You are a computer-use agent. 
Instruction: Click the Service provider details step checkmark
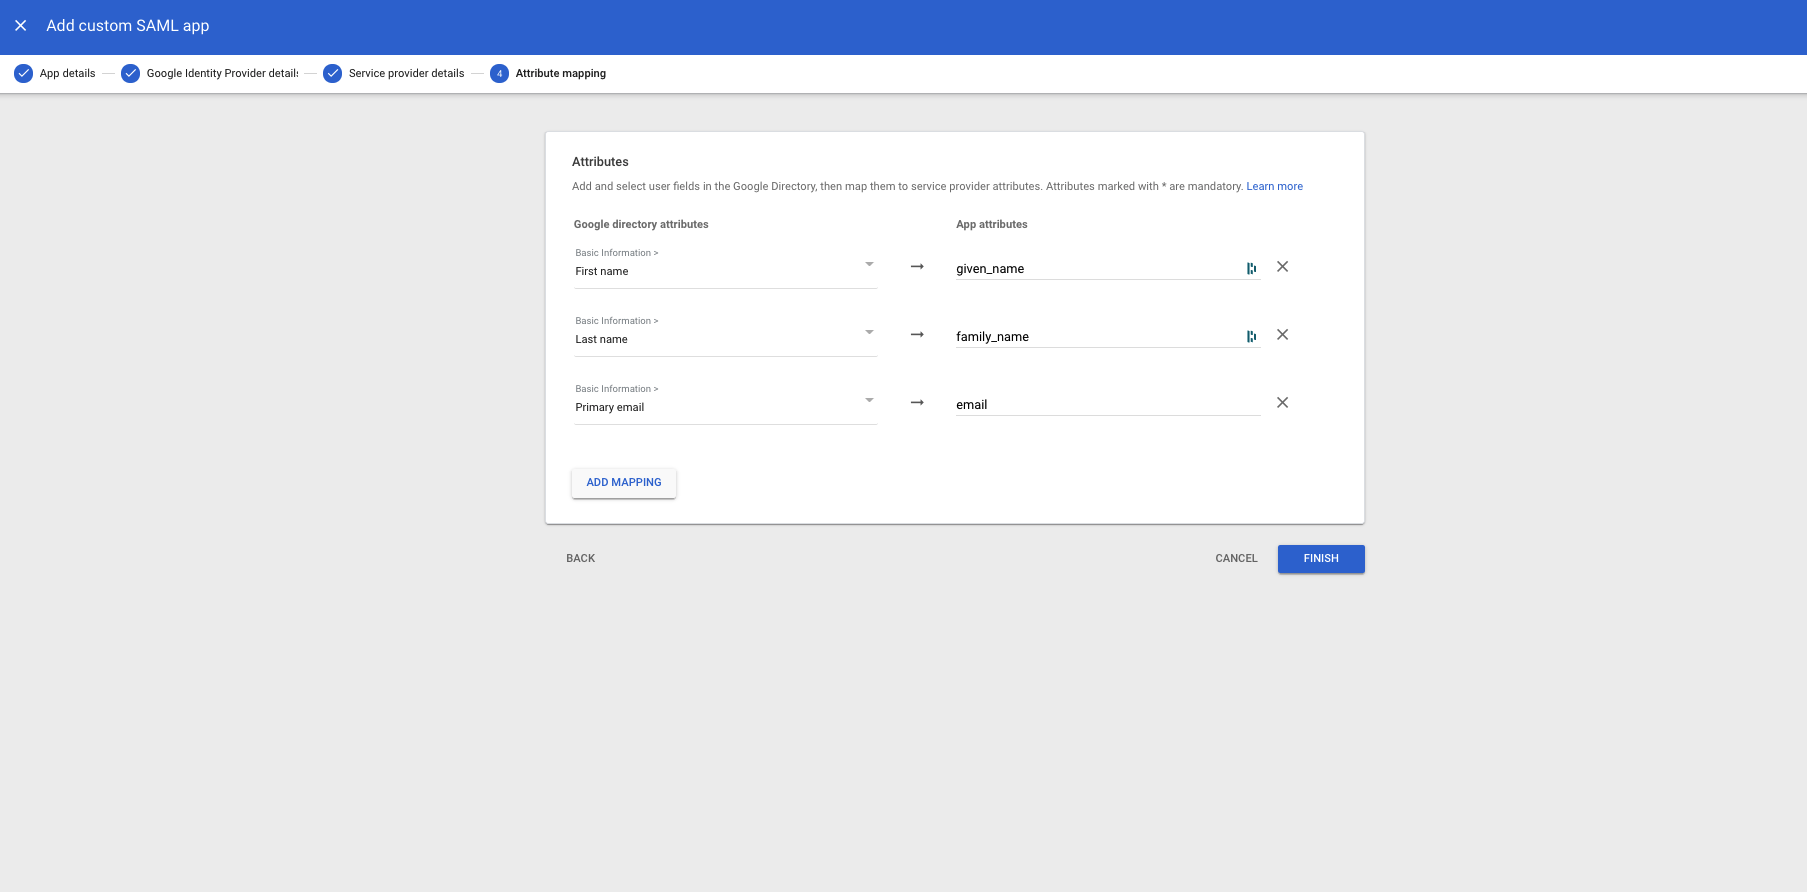click(332, 73)
